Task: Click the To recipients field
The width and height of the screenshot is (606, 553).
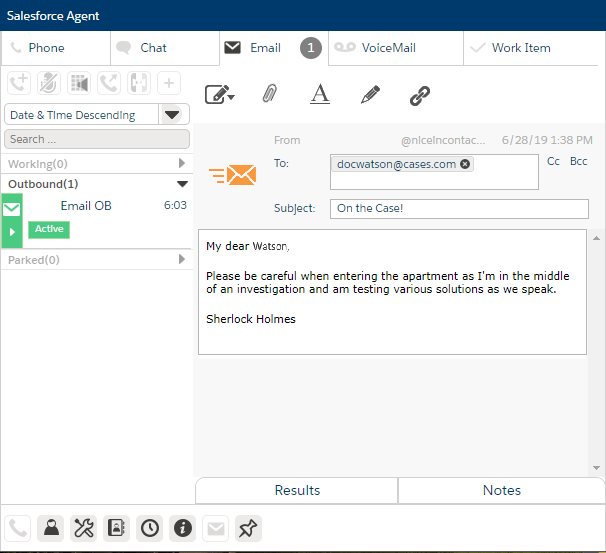Action: (x=434, y=172)
